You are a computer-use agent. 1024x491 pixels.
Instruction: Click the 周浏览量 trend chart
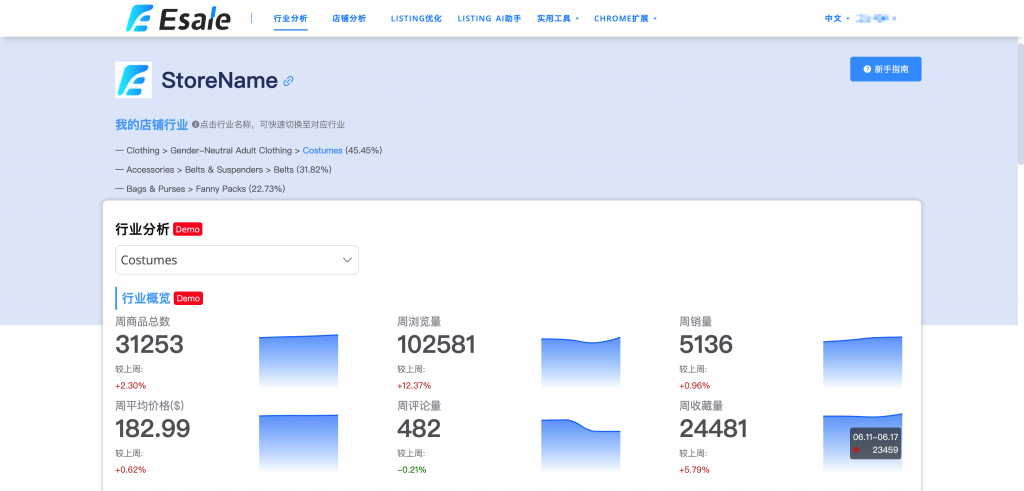point(580,360)
